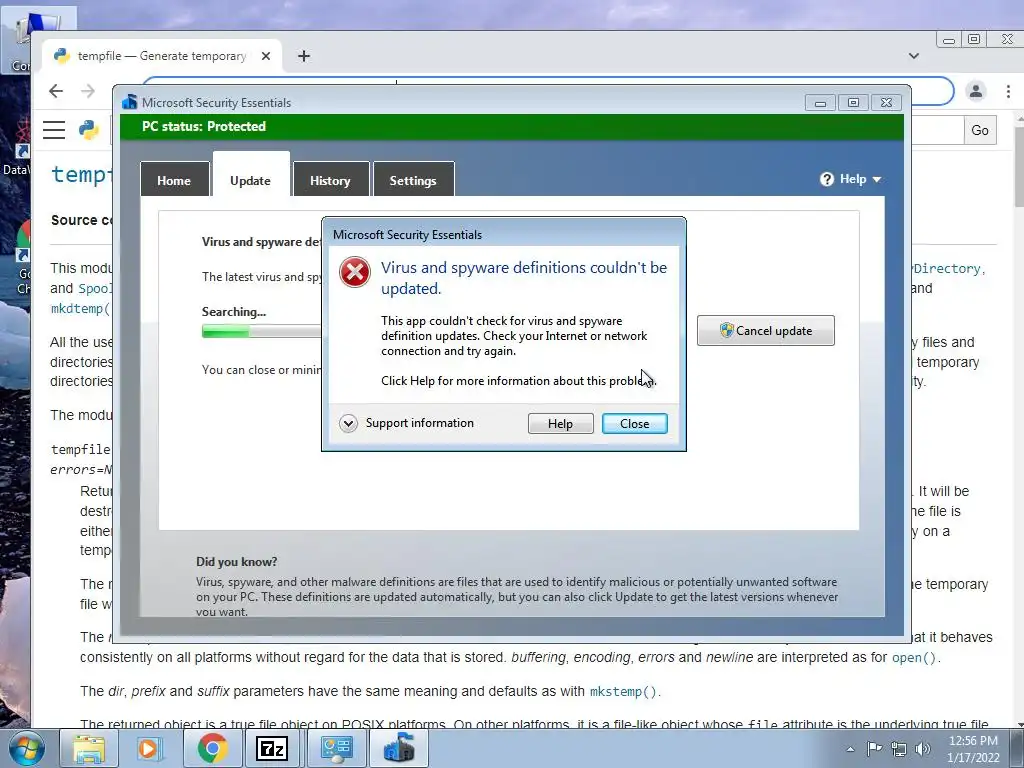Open File Explorer from taskbar
Viewport: 1024px width, 768px height.
pyautogui.click(x=88, y=748)
